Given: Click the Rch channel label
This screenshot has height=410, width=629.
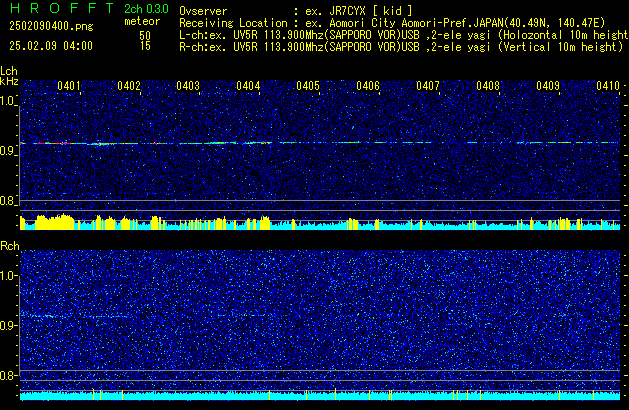Looking at the screenshot, I should [x=10, y=246].
